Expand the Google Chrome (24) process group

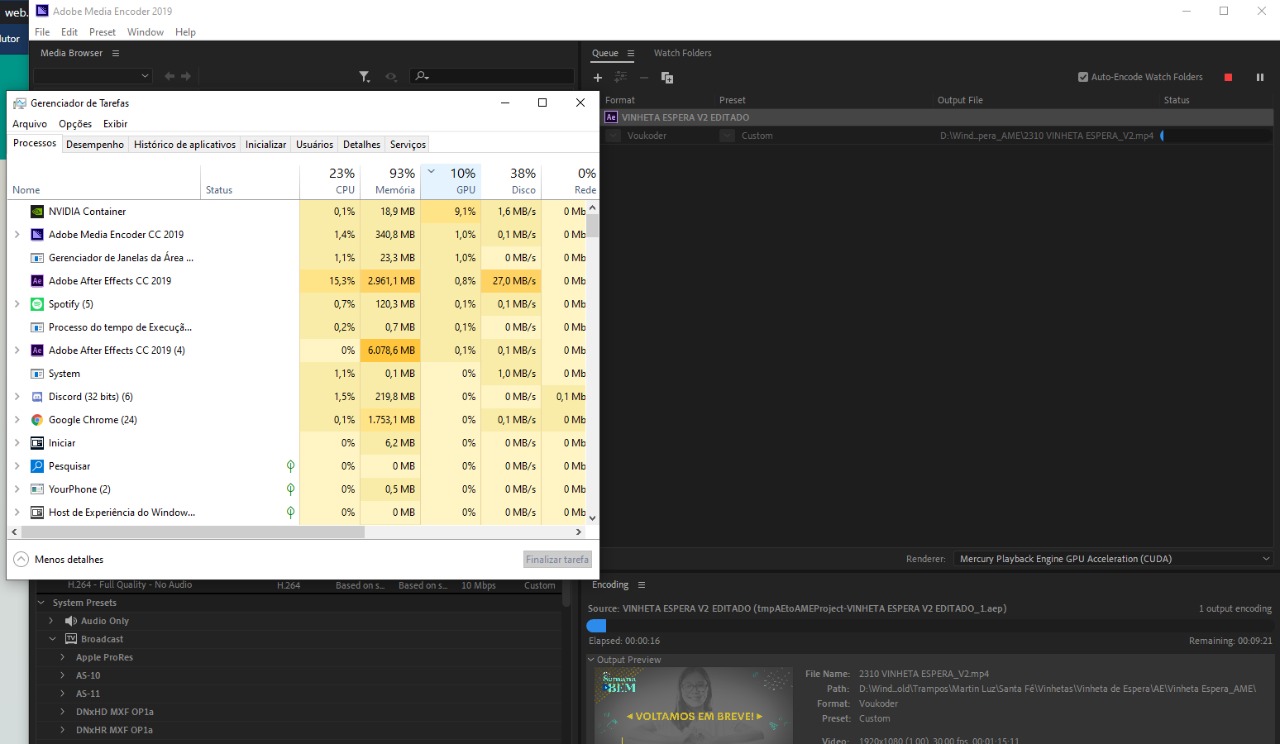tap(17, 420)
